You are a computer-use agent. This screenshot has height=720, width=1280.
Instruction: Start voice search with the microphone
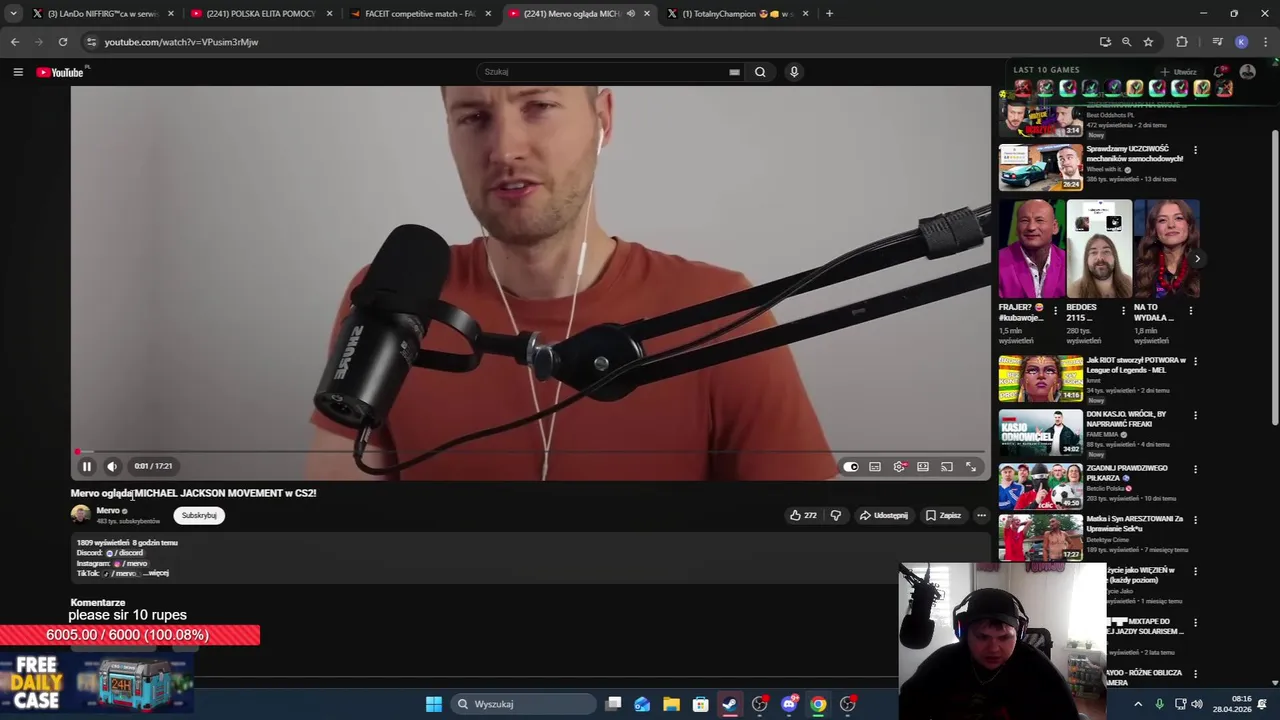coord(794,72)
